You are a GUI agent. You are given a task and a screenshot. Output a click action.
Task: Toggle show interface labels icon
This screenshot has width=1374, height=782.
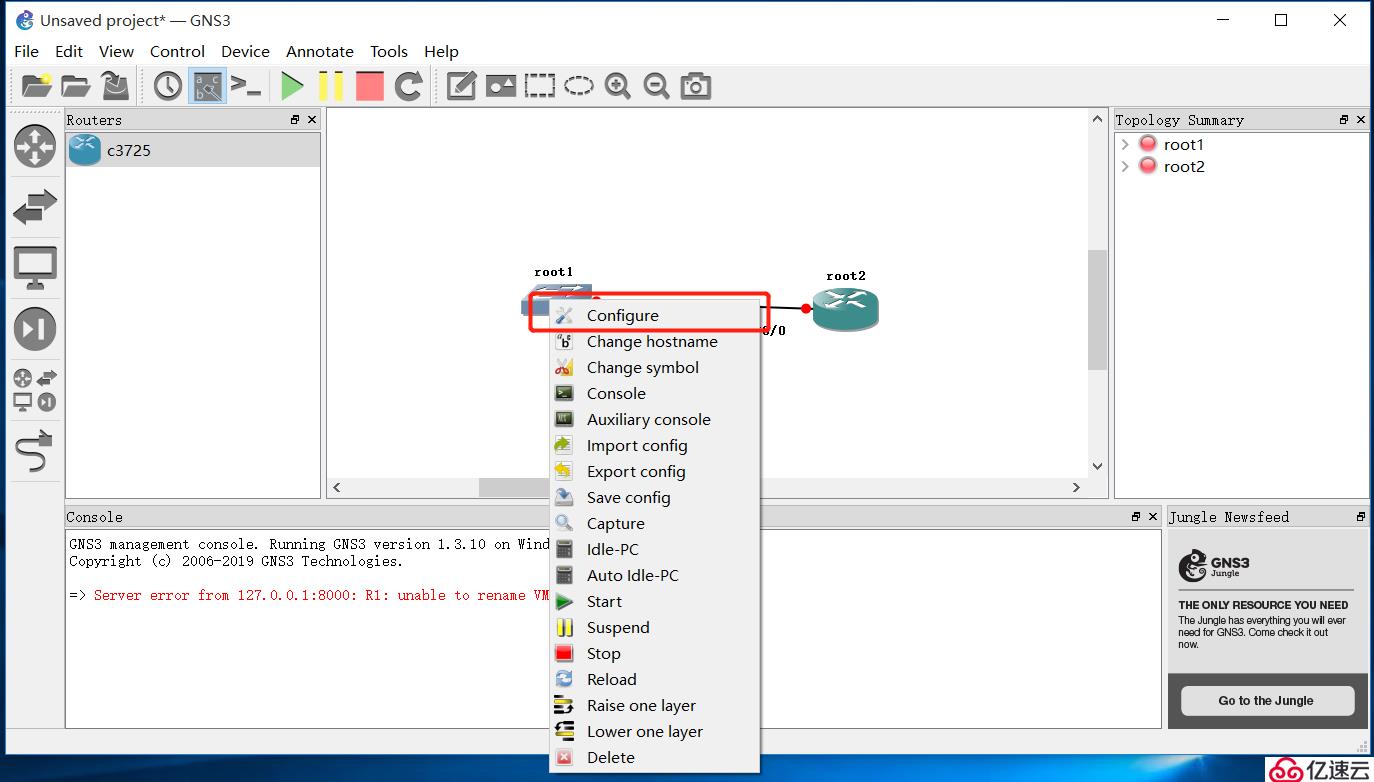[207, 86]
